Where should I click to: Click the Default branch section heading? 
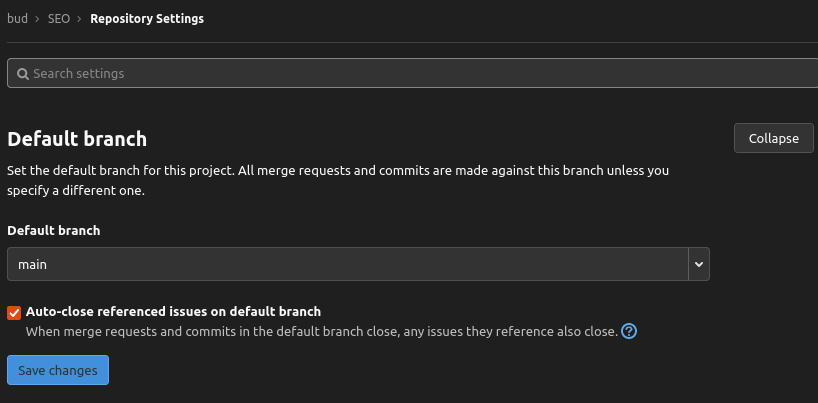click(77, 139)
